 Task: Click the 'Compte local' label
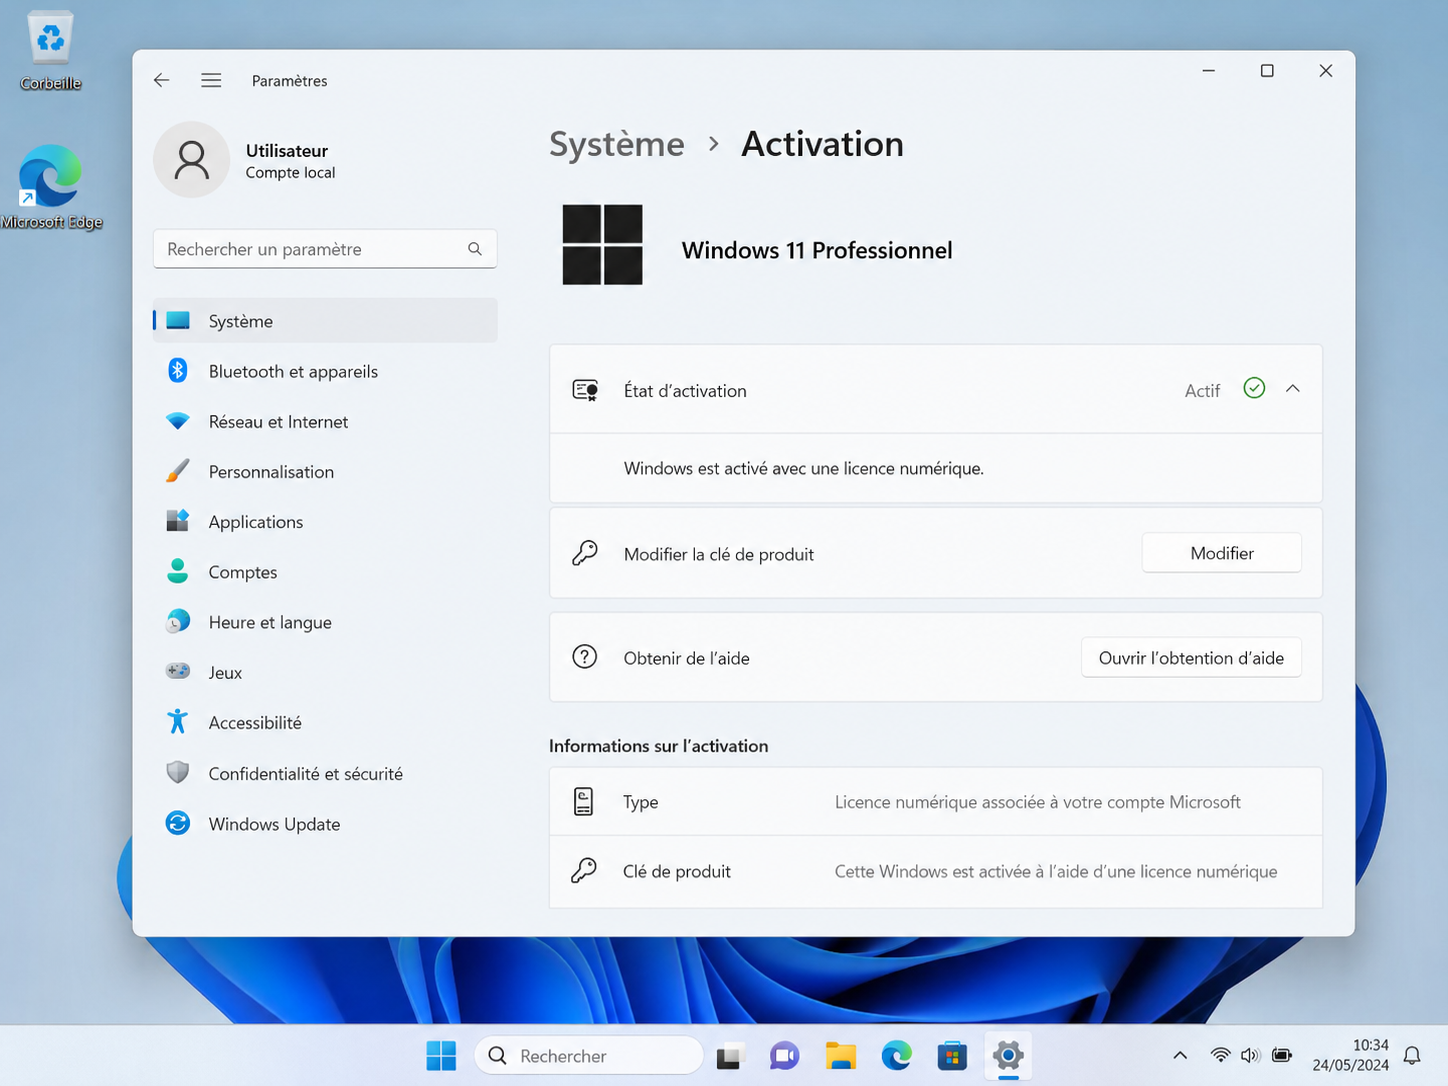[x=291, y=173]
